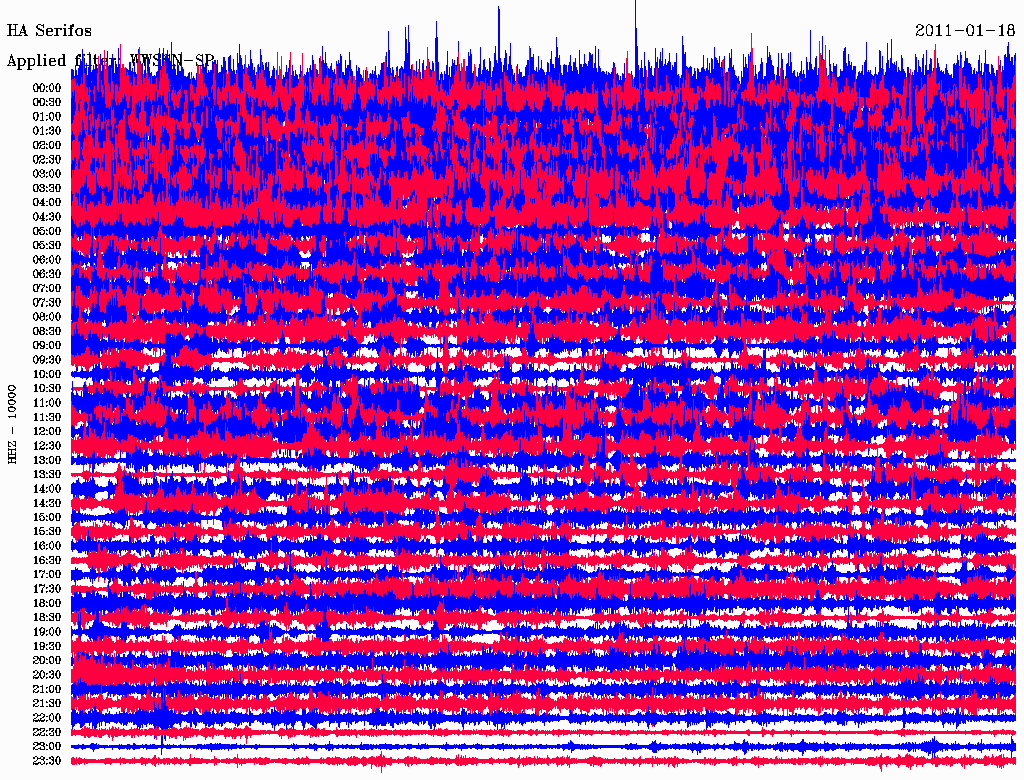Click the 17:30 time row label
The height and width of the screenshot is (780, 1024).
pos(47,589)
